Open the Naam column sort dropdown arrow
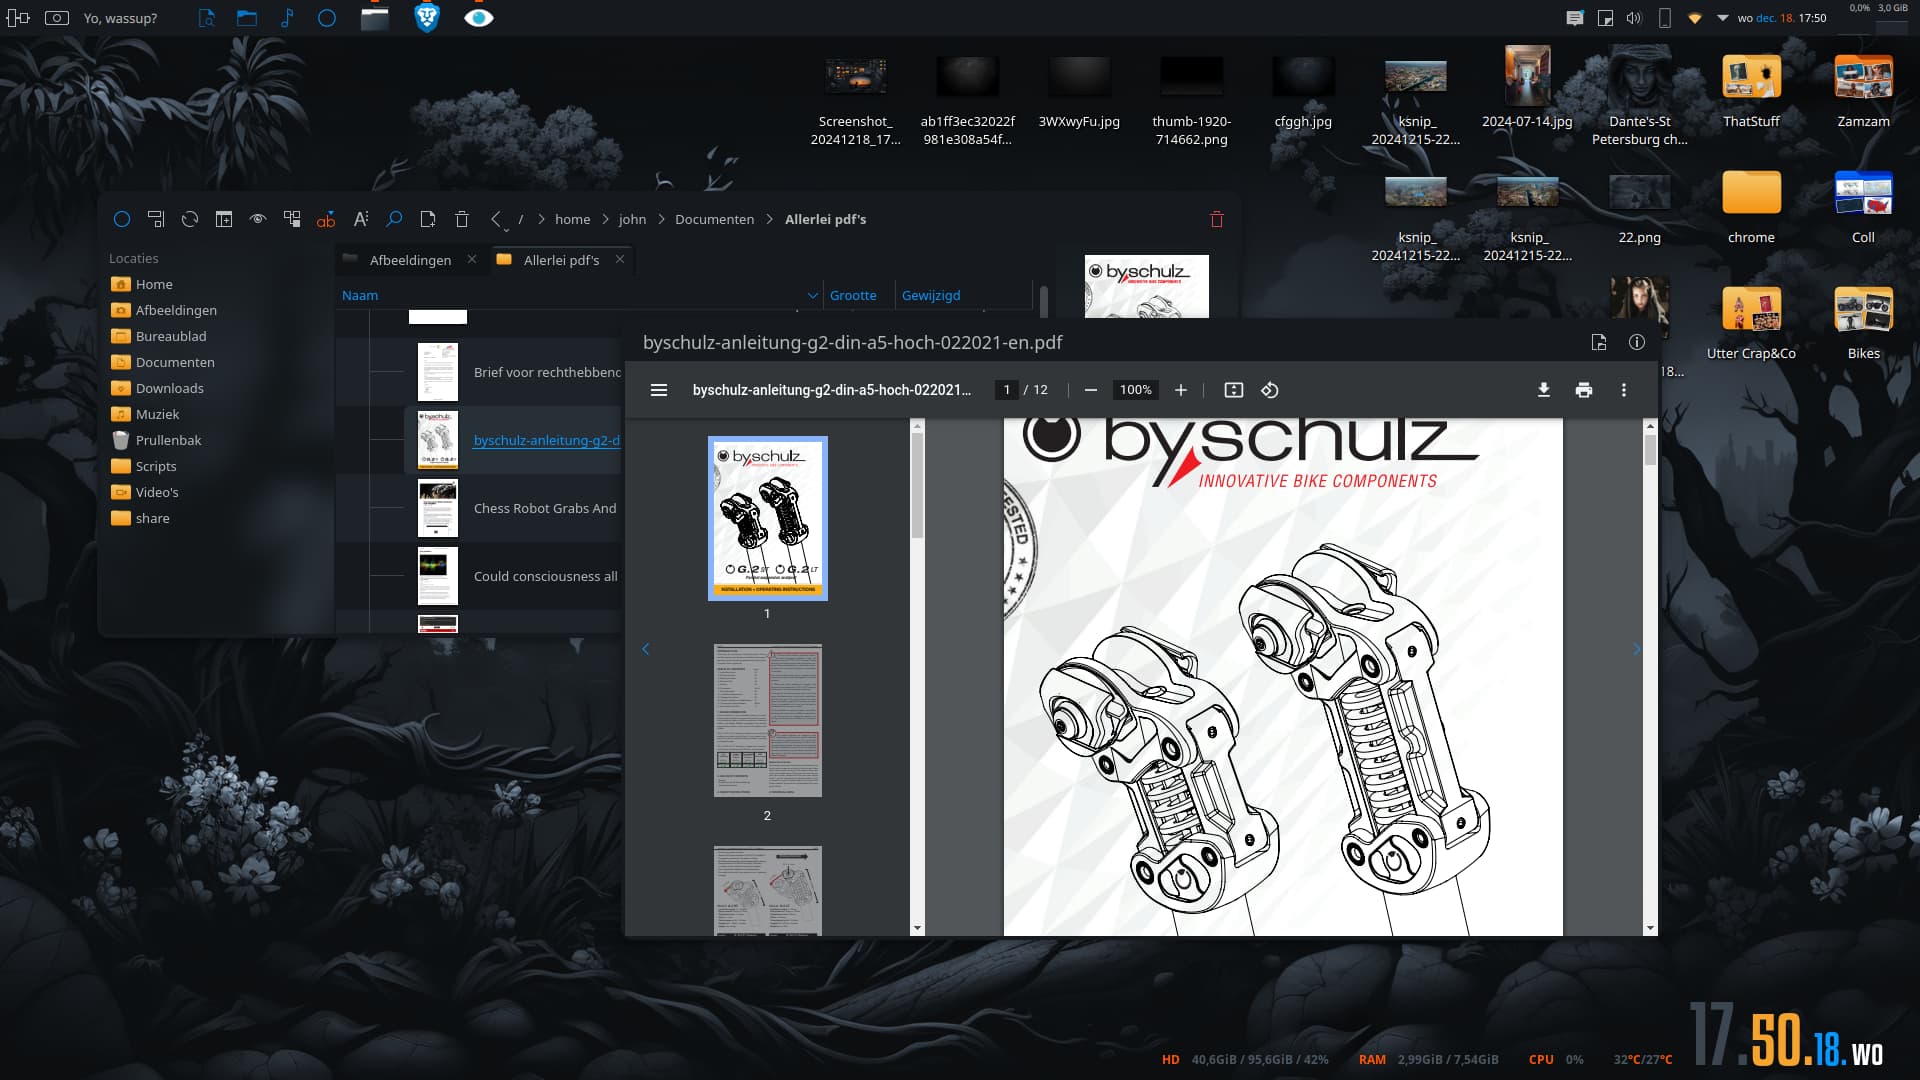This screenshot has width=1920, height=1080. click(812, 295)
